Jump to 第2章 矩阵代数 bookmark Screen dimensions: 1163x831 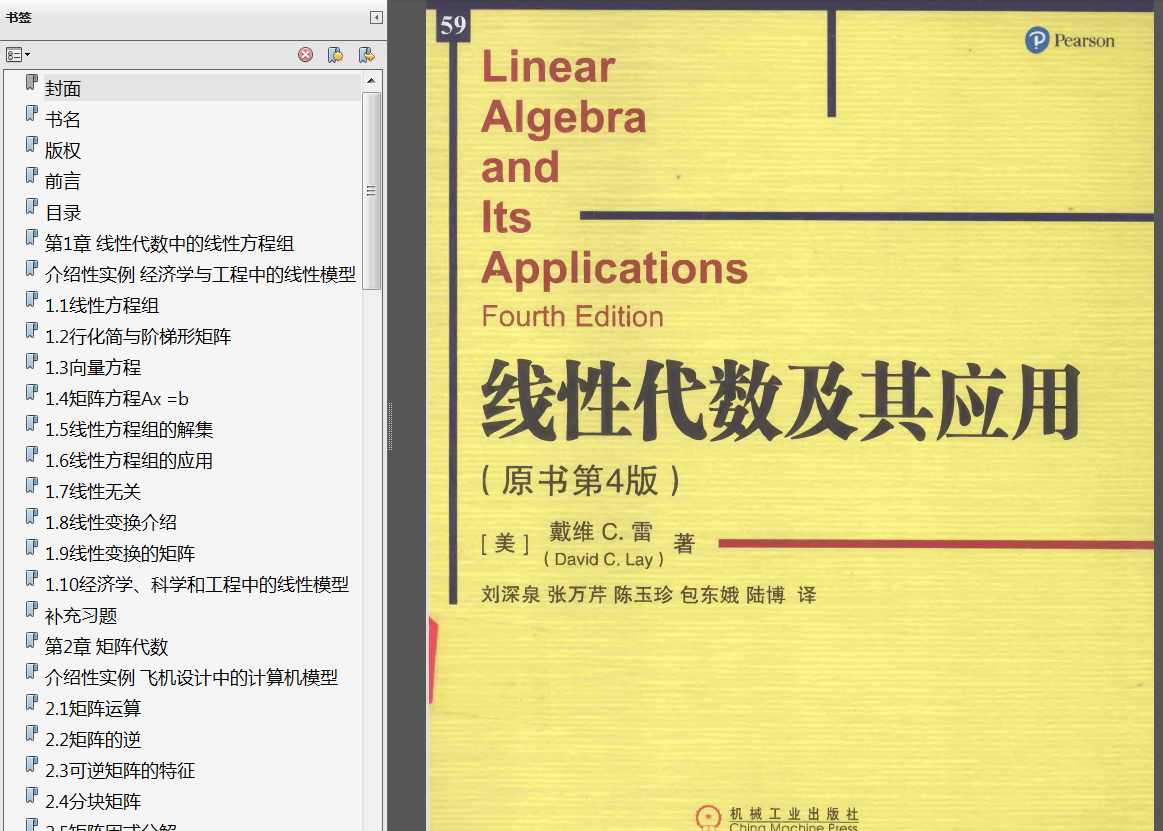click(x=106, y=647)
